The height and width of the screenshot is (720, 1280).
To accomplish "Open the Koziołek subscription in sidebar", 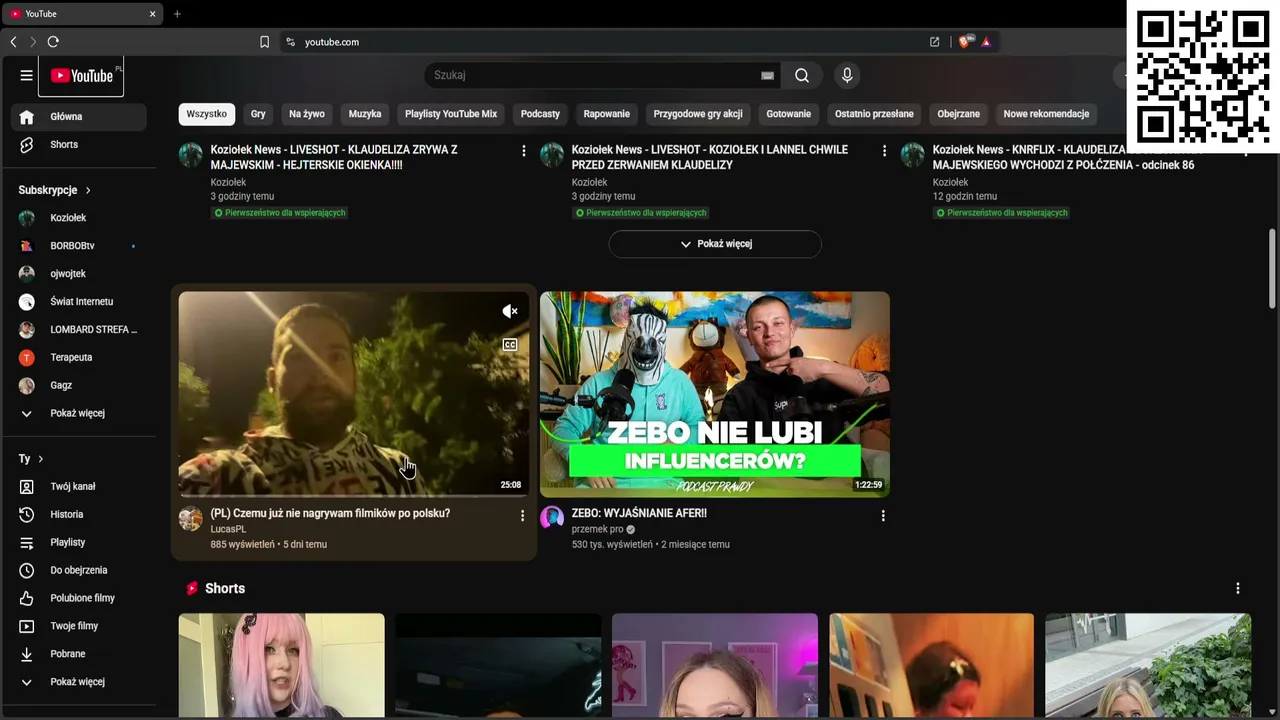I will click(80, 218).
